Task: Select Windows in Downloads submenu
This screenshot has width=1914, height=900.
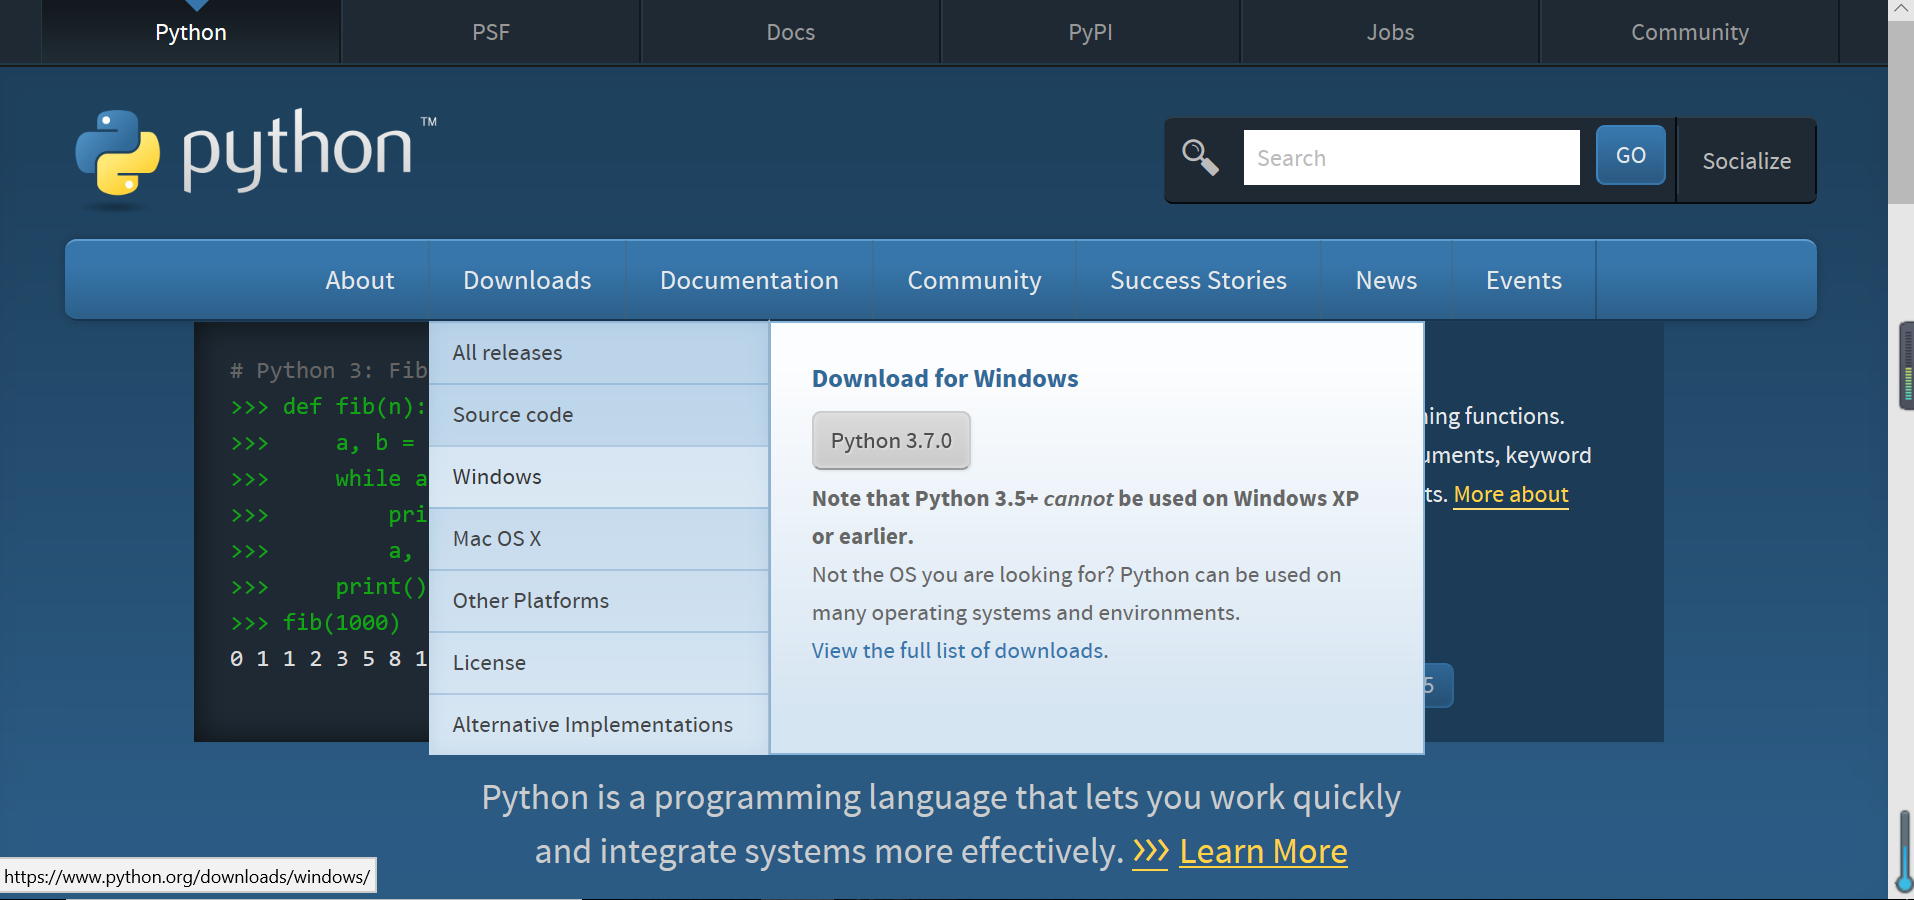Action: 599,477
